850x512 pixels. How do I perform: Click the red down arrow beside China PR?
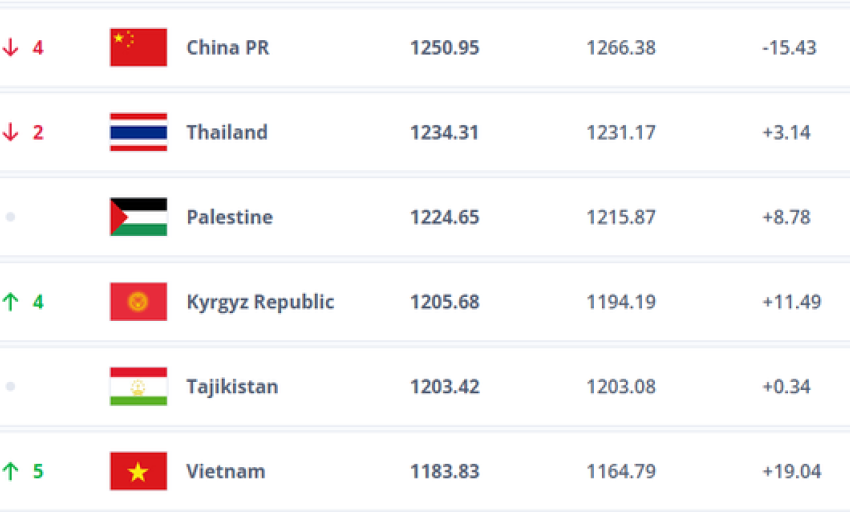(x=10, y=48)
